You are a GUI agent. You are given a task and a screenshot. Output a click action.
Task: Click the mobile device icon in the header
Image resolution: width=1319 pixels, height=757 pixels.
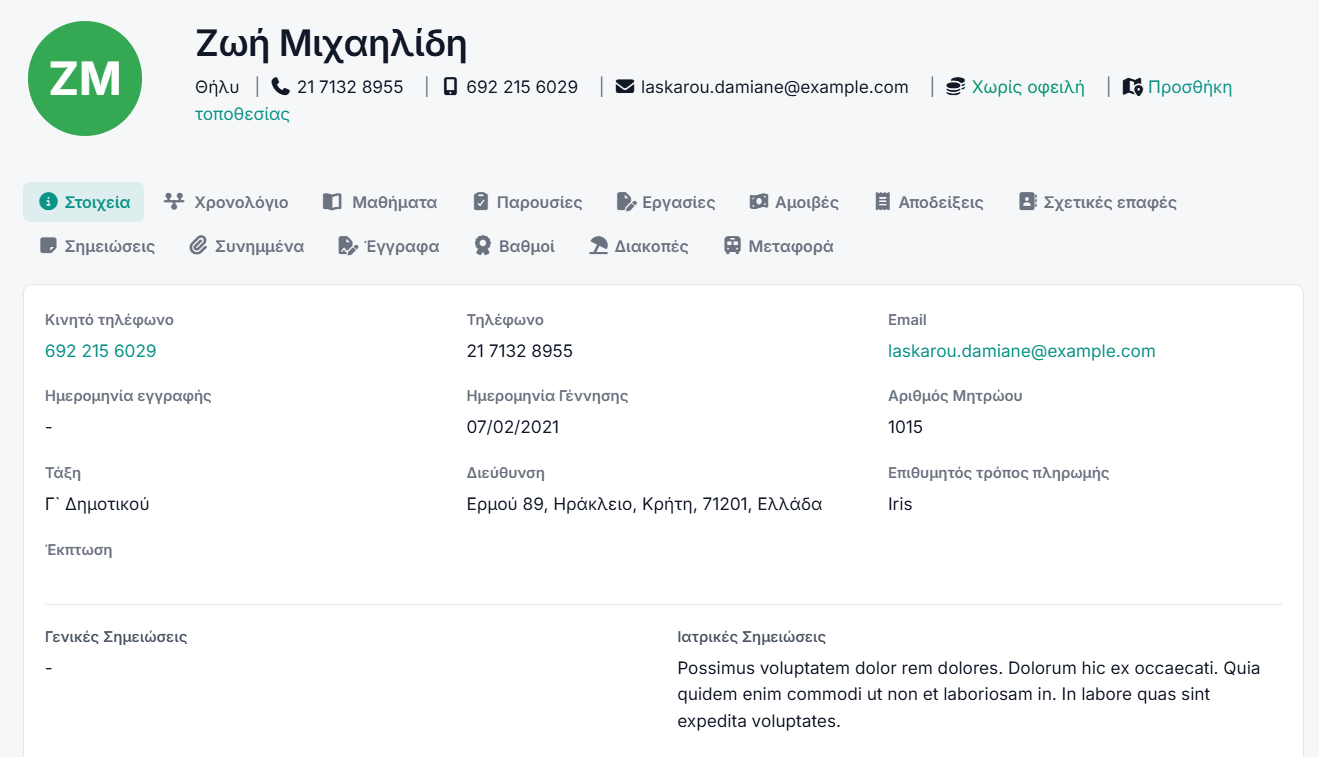[450, 87]
